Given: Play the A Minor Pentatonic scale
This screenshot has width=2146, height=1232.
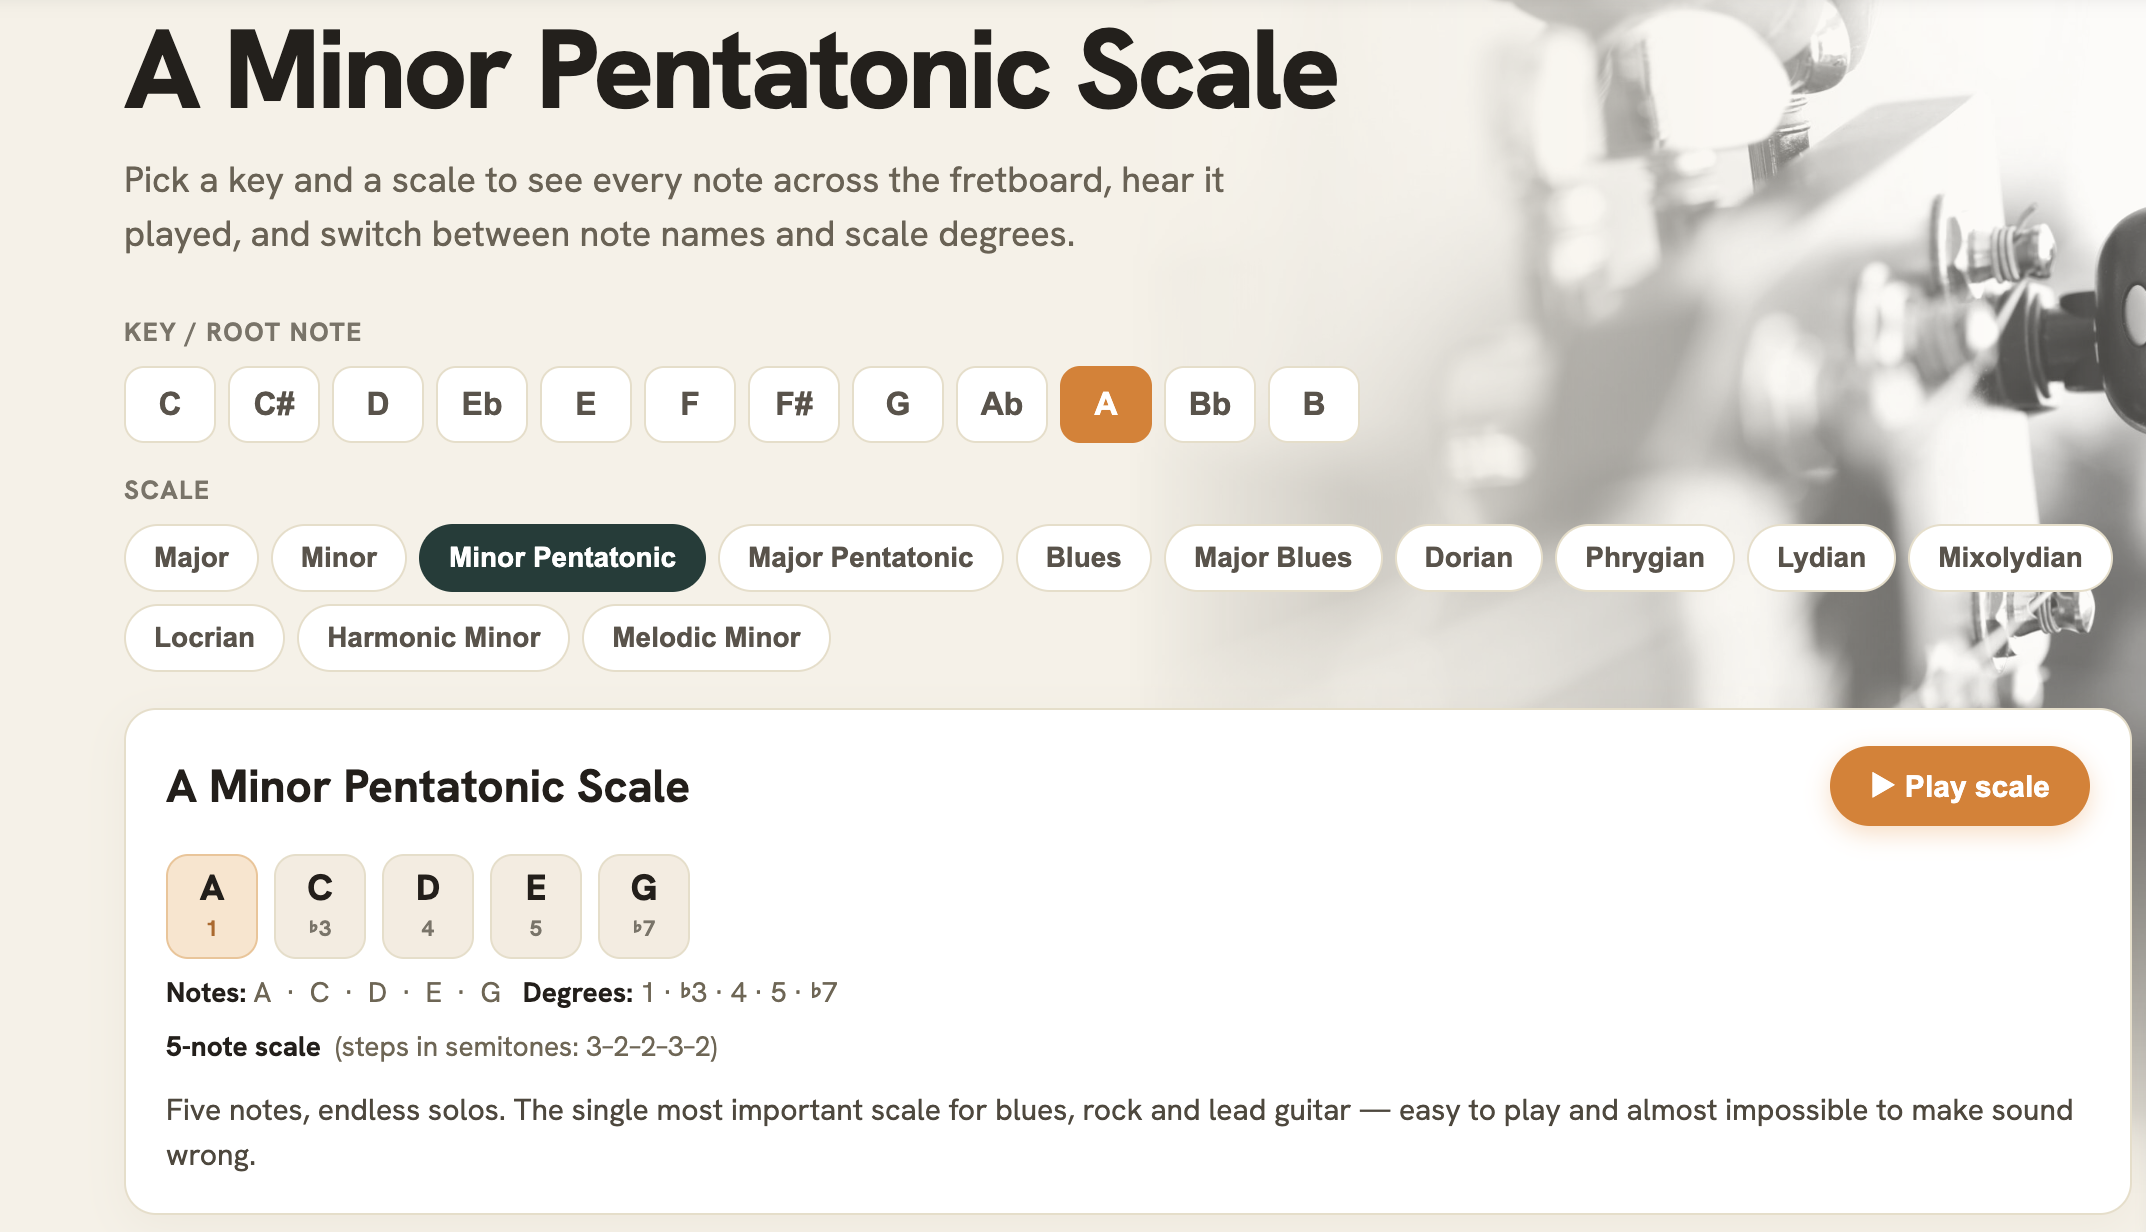Looking at the screenshot, I should point(1959,786).
